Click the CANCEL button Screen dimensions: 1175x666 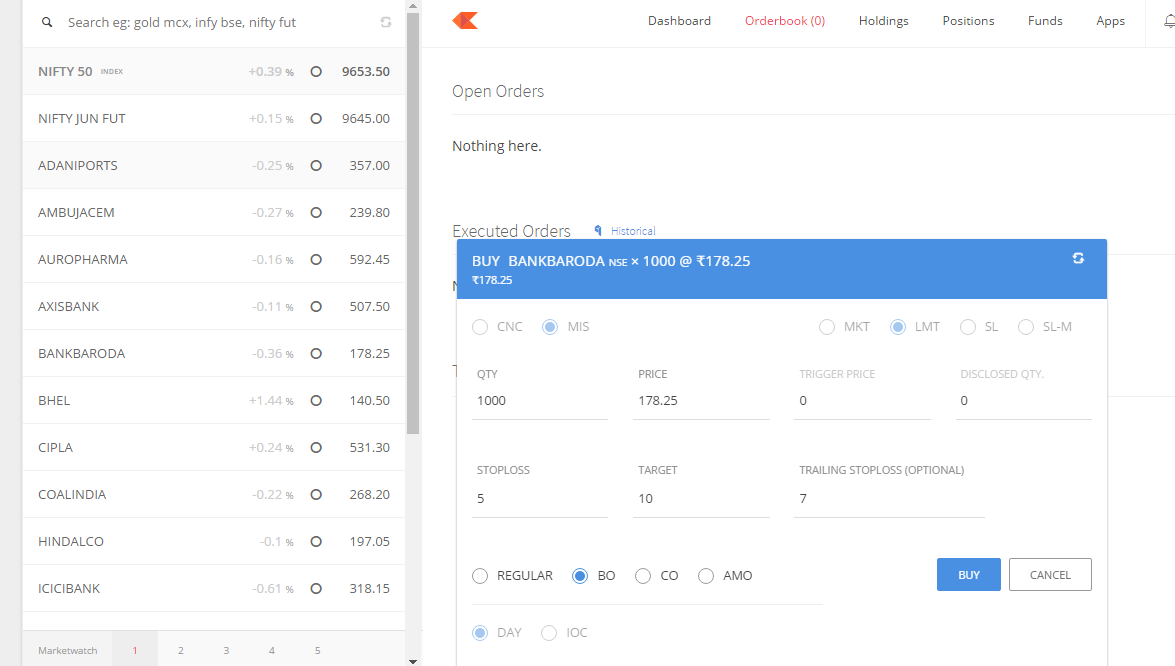(x=1050, y=575)
